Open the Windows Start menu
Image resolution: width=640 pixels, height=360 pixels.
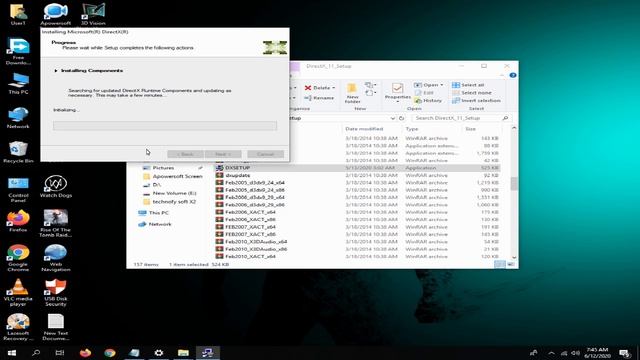point(11,353)
